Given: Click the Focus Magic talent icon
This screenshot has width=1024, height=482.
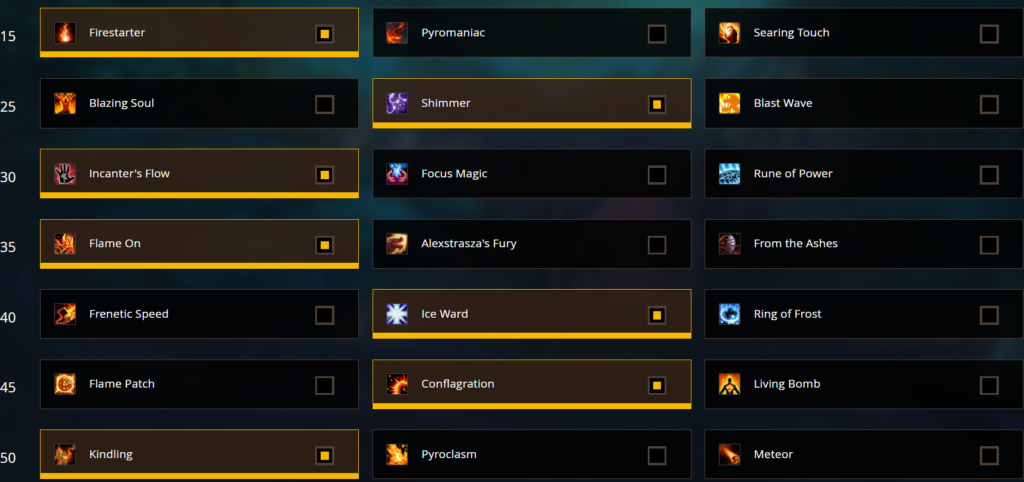Looking at the screenshot, I should tap(397, 174).
